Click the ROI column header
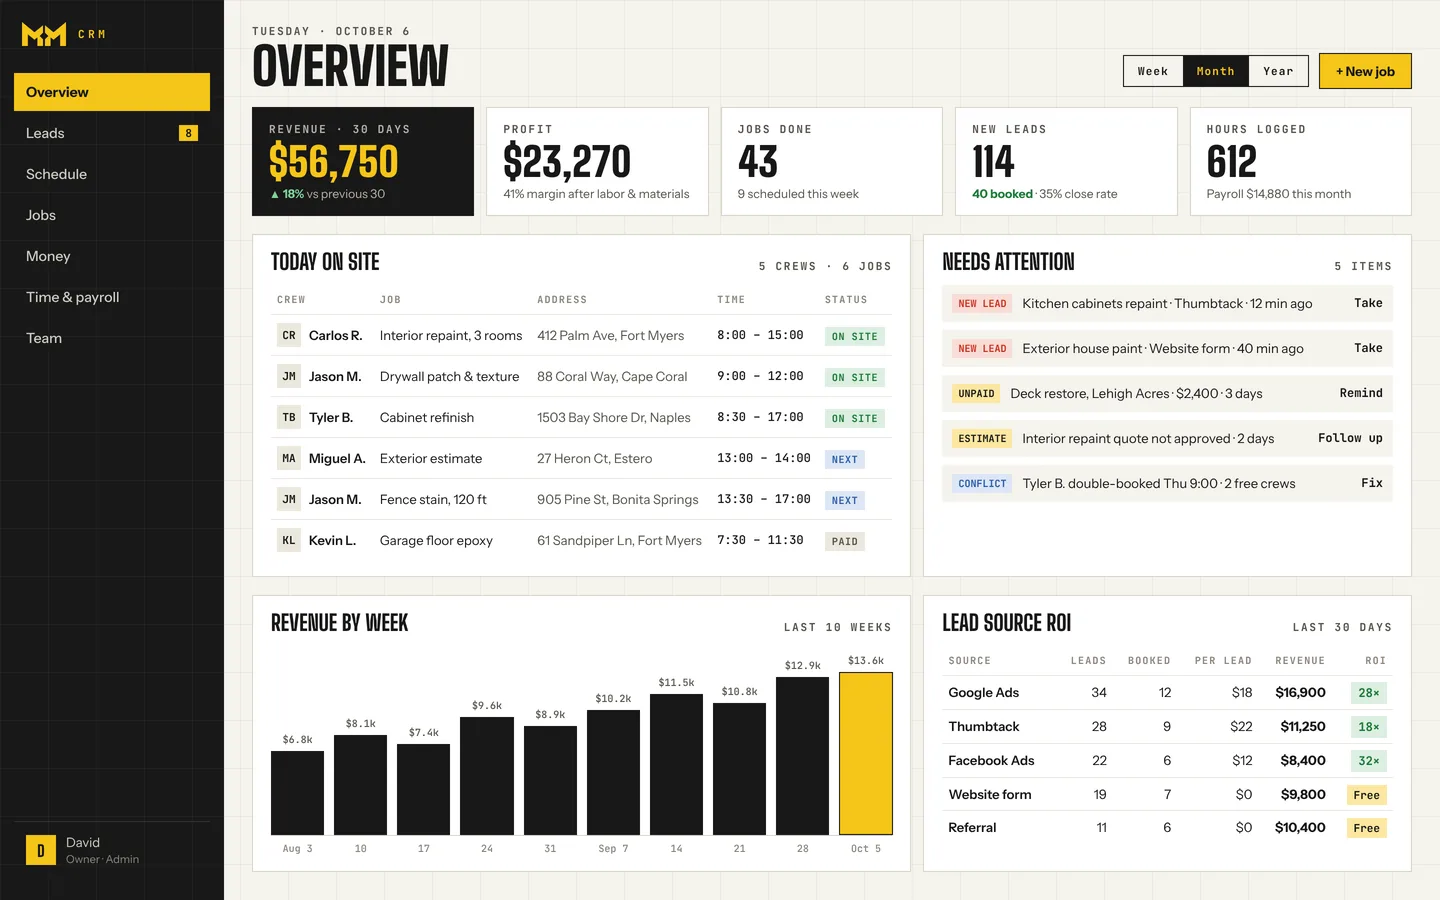This screenshot has height=900, width=1440. click(x=1375, y=661)
